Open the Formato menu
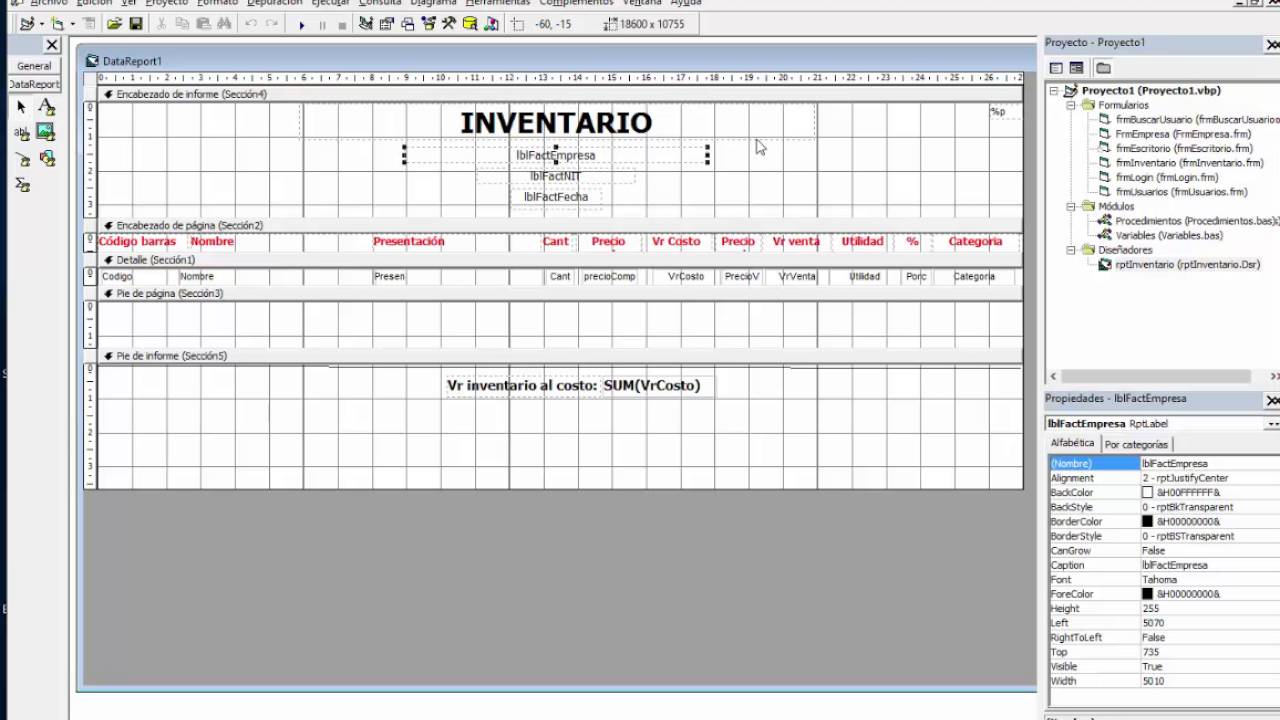 click(x=217, y=3)
